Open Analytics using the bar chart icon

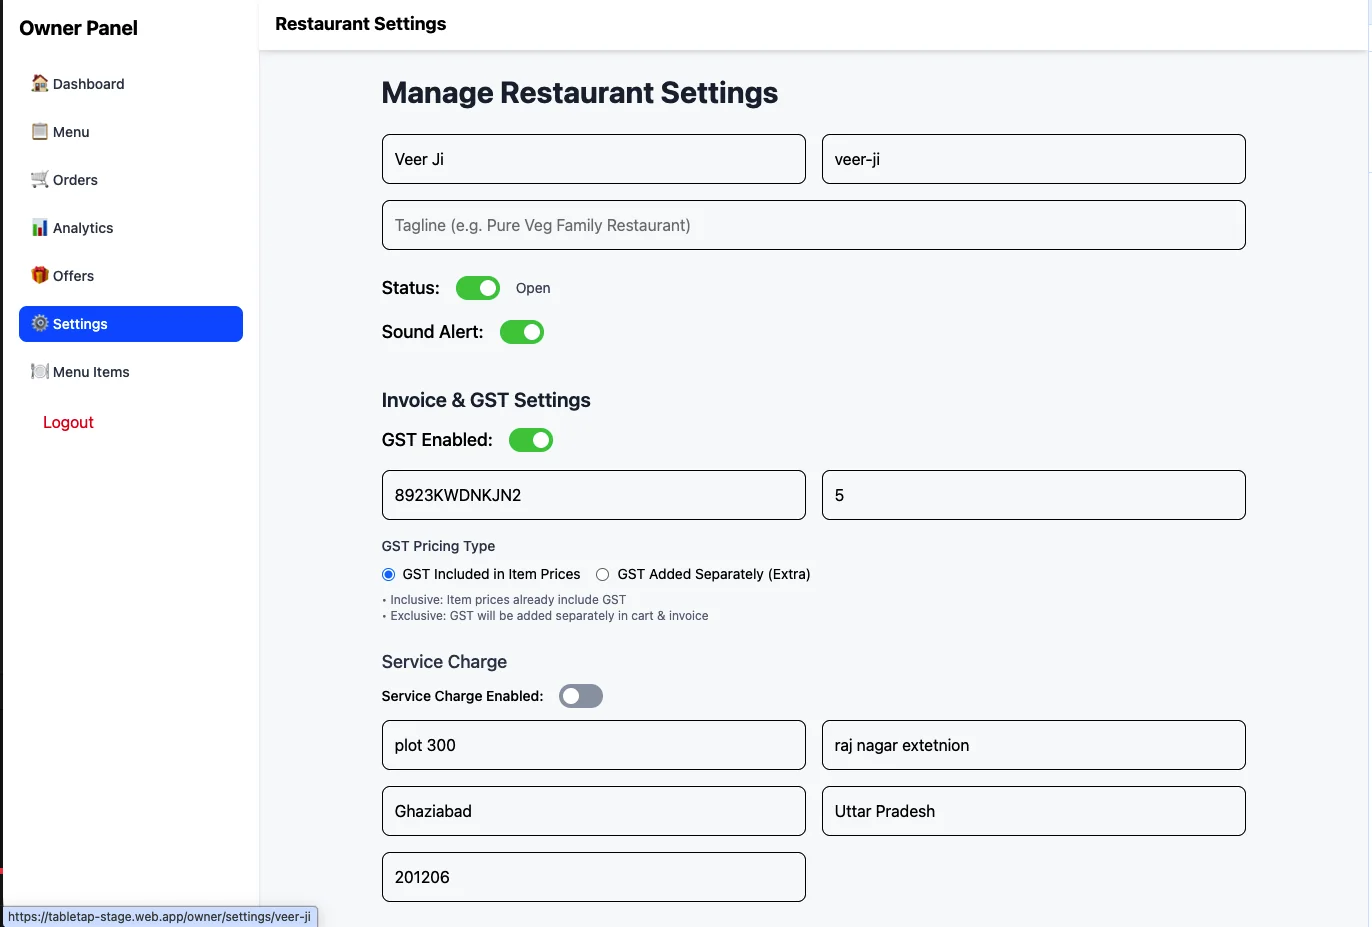pyautogui.click(x=39, y=227)
